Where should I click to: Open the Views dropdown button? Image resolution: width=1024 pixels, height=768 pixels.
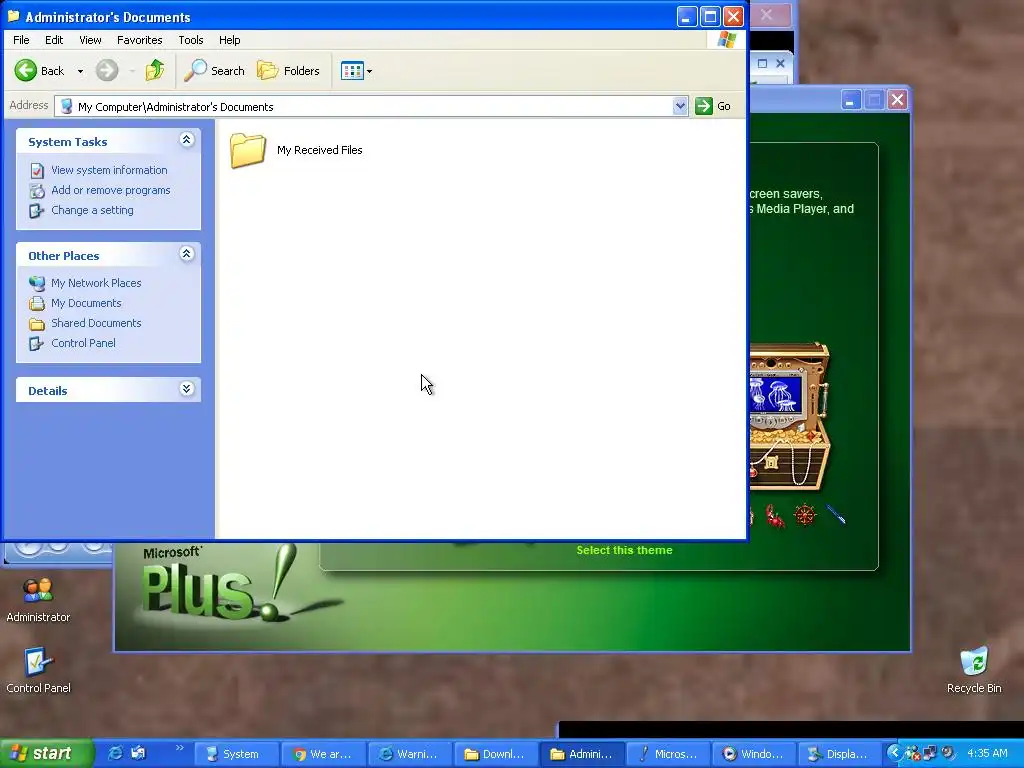coord(356,71)
